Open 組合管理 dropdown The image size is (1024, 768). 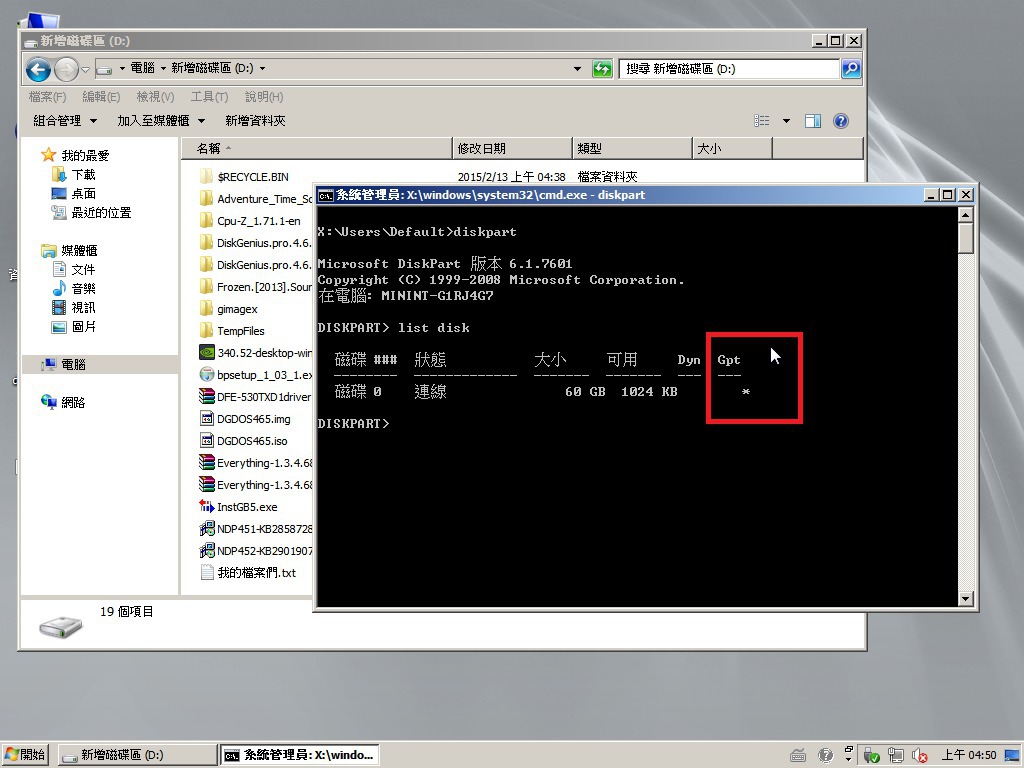(x=65, y=121)
